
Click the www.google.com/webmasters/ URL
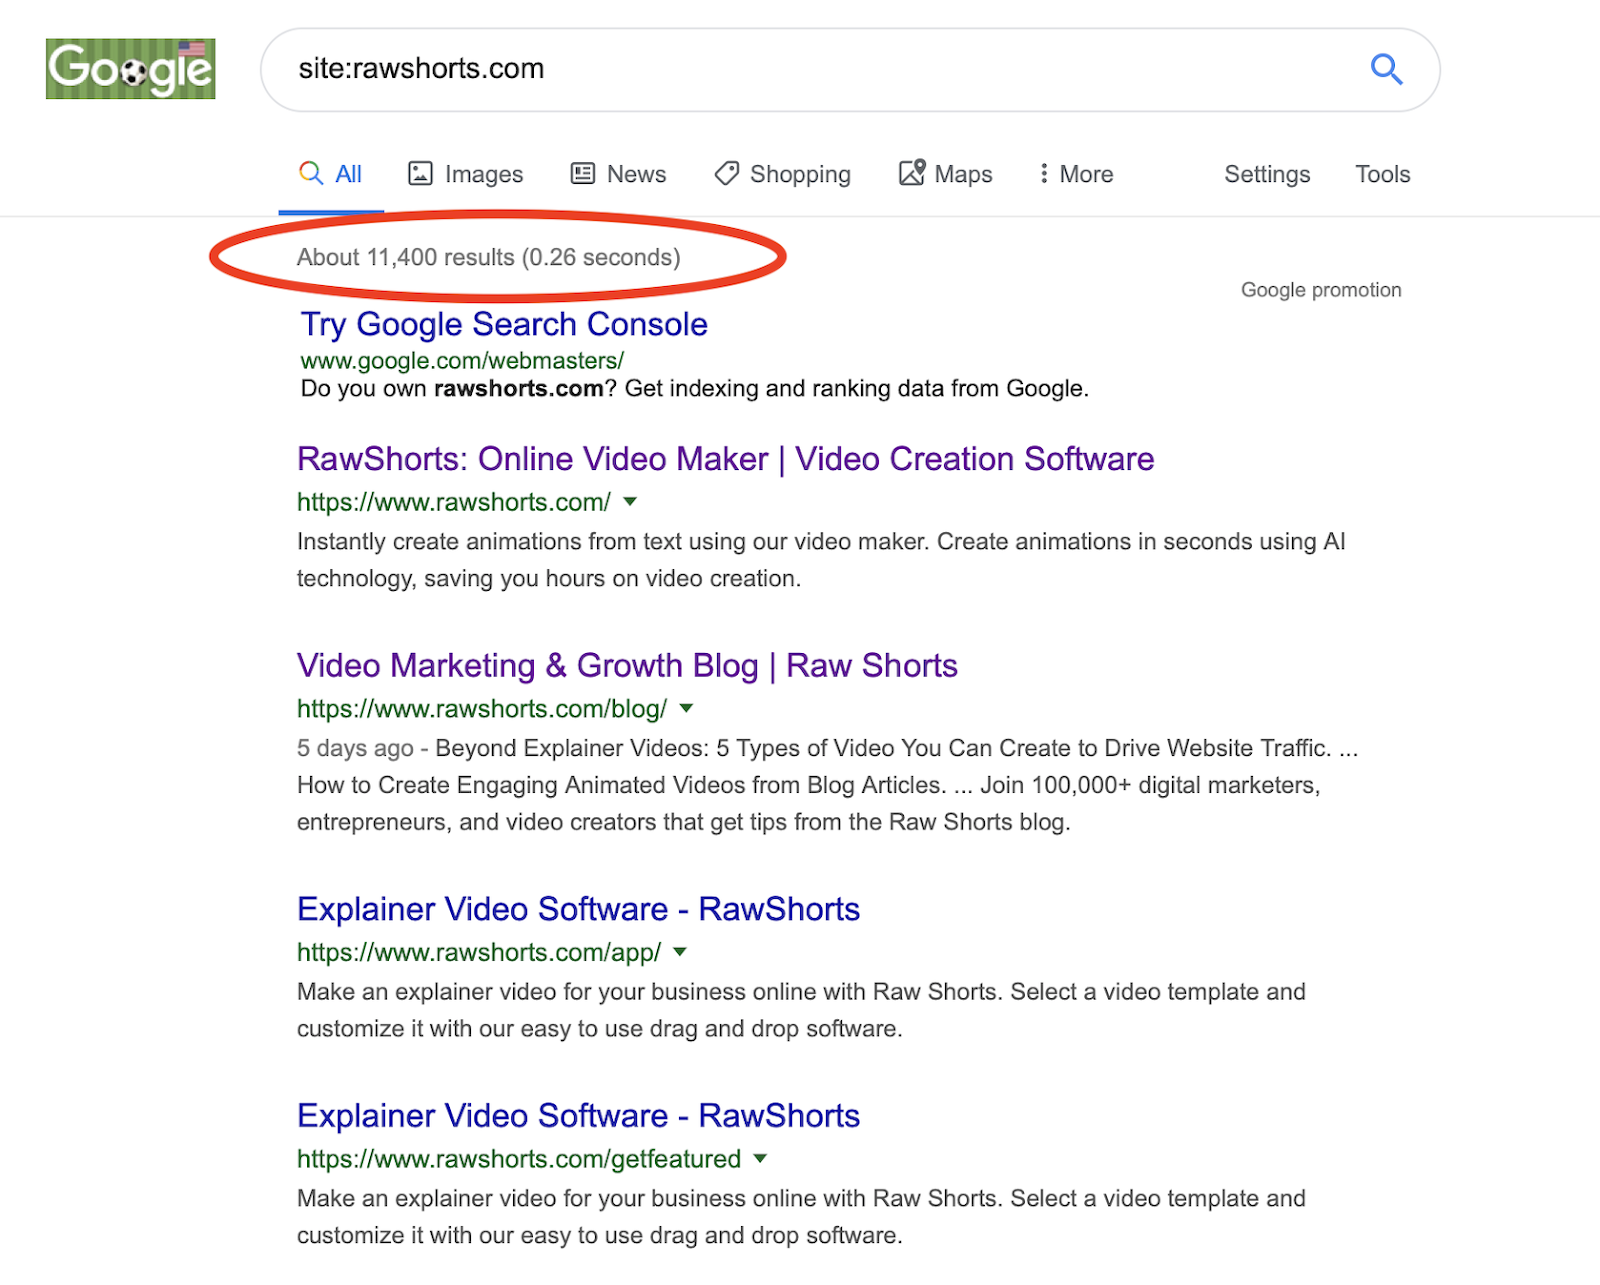(x=462, y=361)
